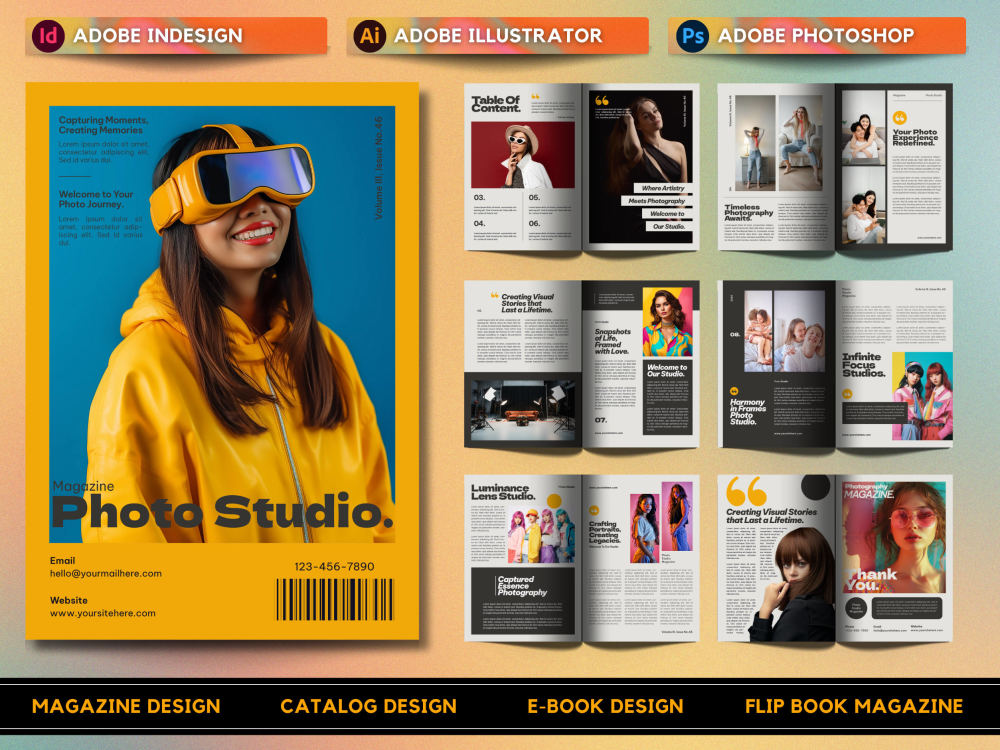Click the Adobe Photoshop Ps icon
Screen dimensions: 1000x750
693,36
